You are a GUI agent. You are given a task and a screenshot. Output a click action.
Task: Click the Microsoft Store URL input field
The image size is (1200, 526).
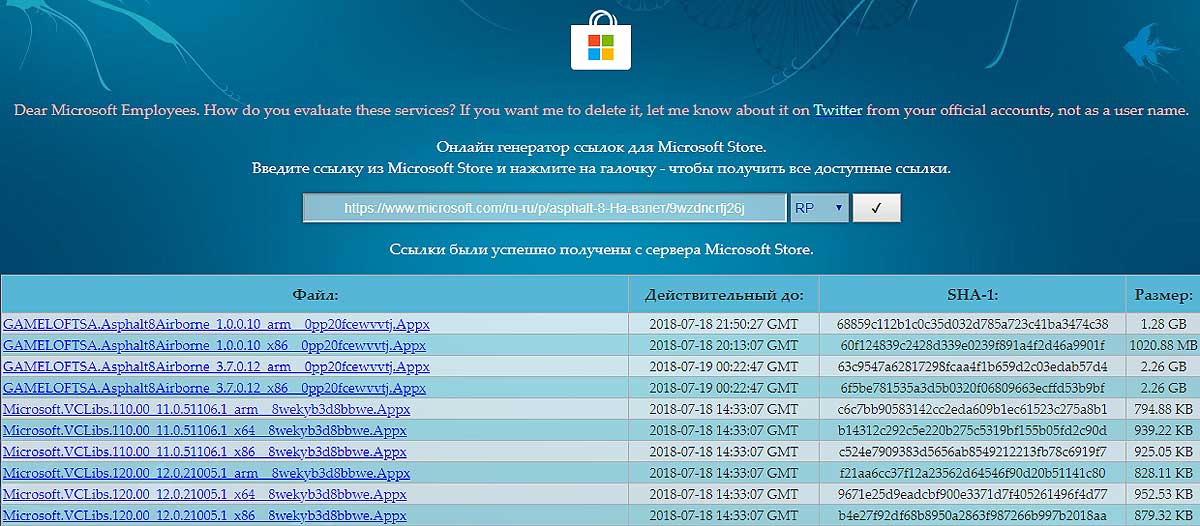(x=545, y=208)
